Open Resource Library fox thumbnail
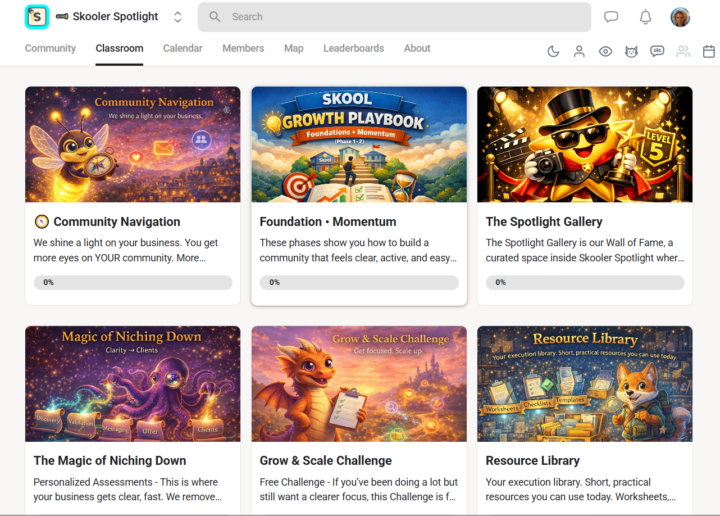 tap(585, 384)
